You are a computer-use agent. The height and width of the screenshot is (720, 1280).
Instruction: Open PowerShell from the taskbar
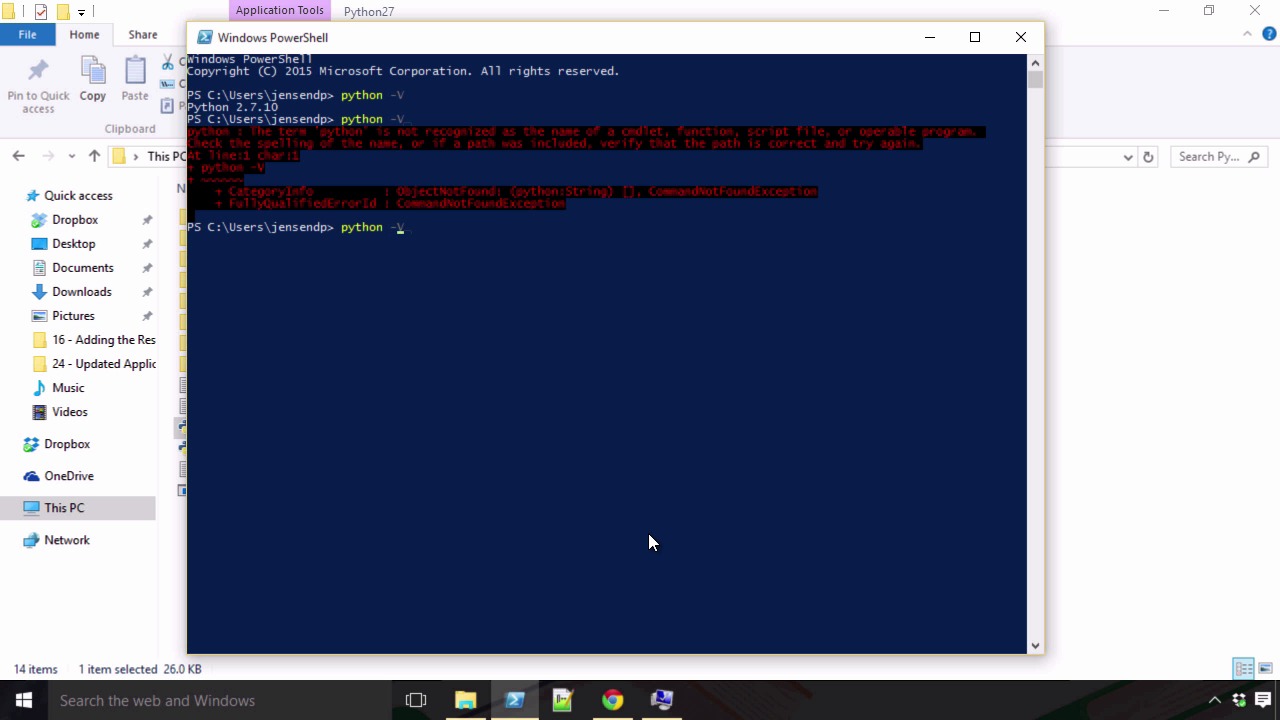pyautogui.click(x=515, y=700)
